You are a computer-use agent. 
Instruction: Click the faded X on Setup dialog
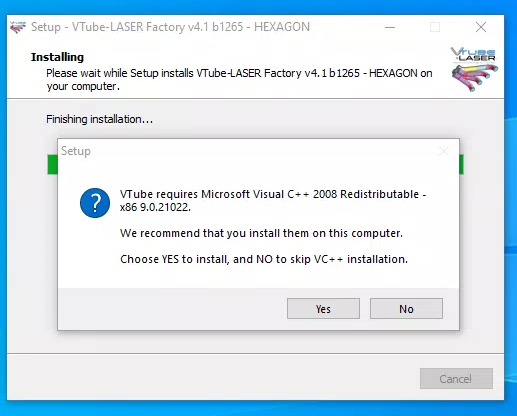click(x=444, y=151)
